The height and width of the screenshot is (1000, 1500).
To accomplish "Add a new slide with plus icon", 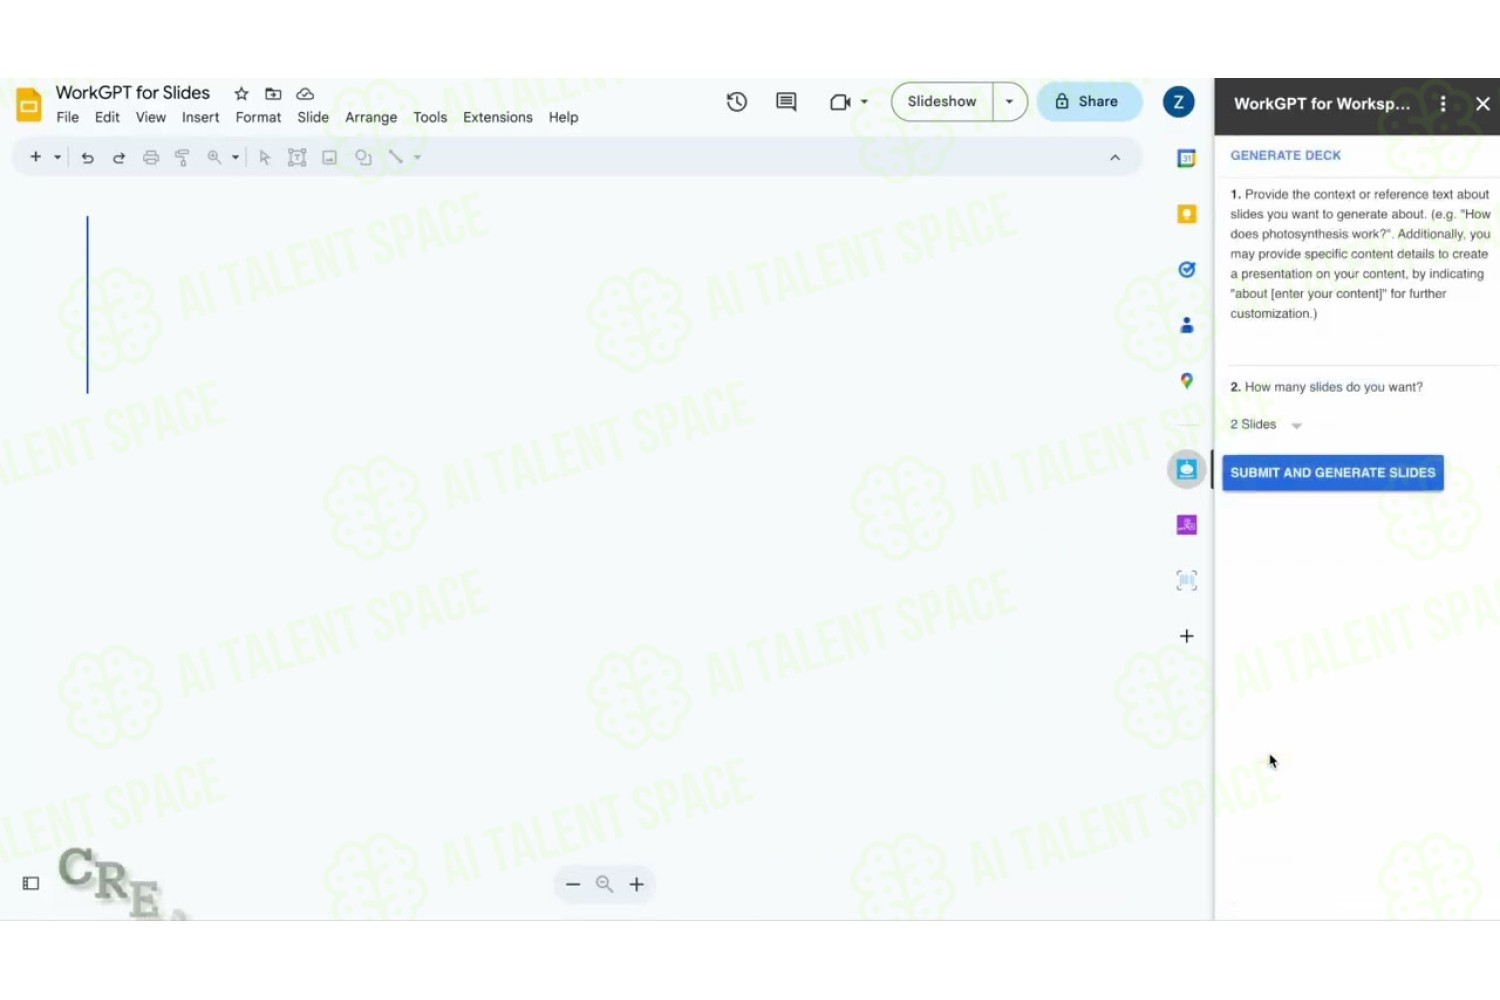I will coord(36,157).
